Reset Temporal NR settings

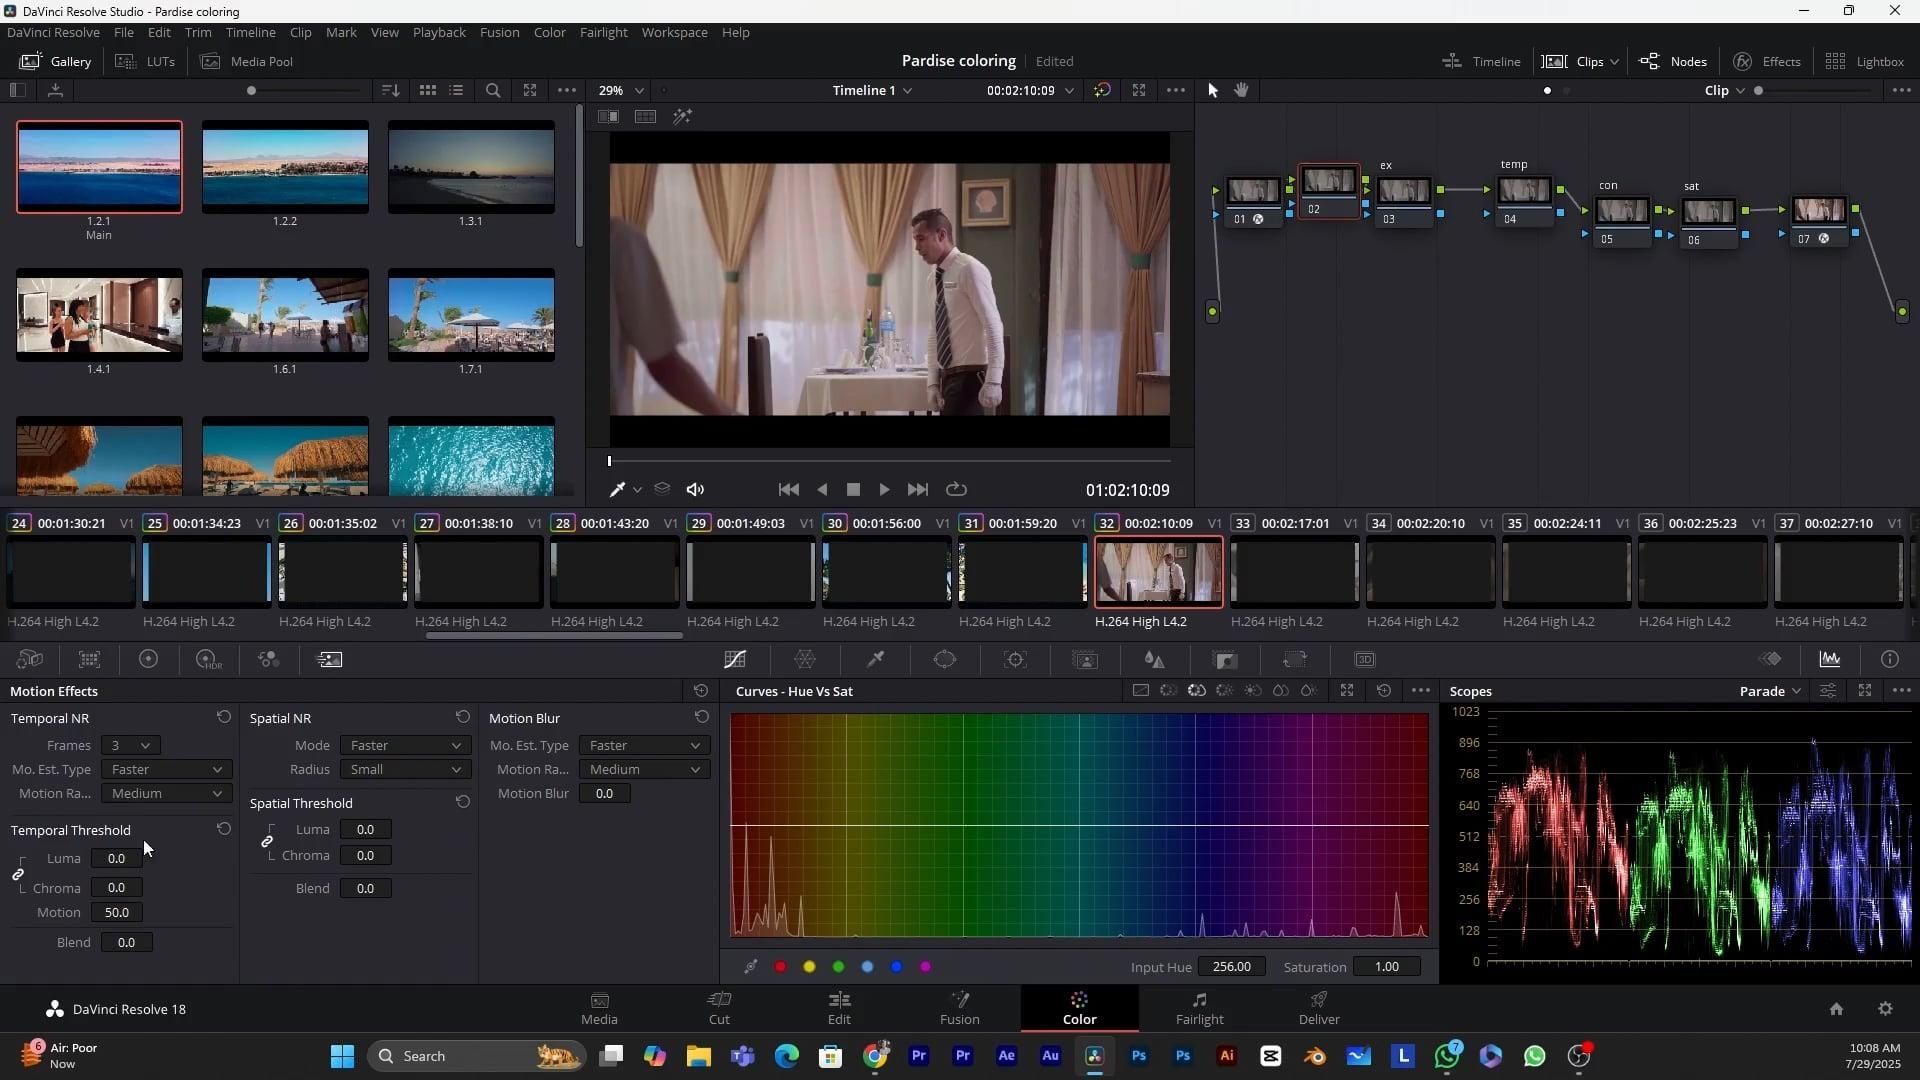click(x=224, y=718)
